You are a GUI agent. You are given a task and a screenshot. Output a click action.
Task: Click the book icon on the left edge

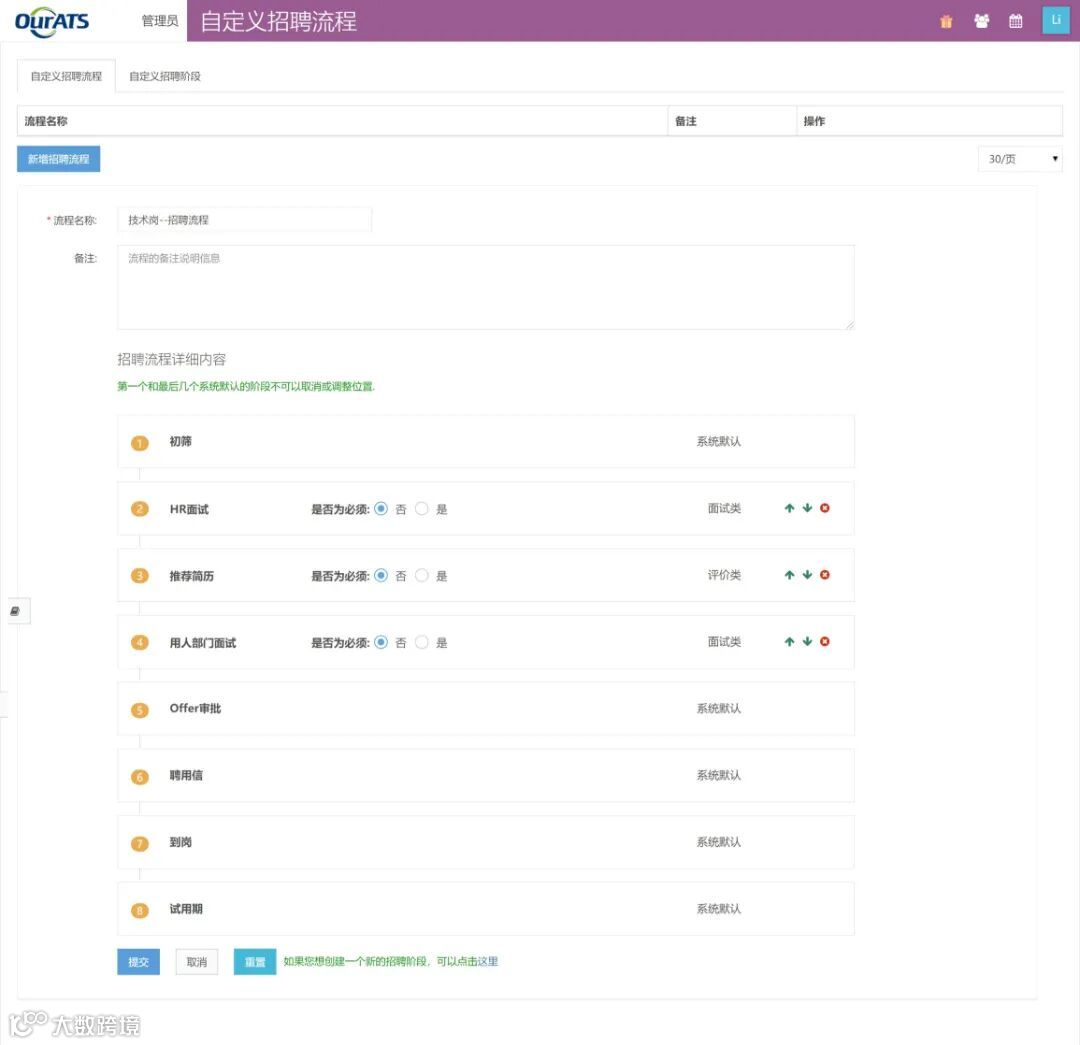point(15,611)
